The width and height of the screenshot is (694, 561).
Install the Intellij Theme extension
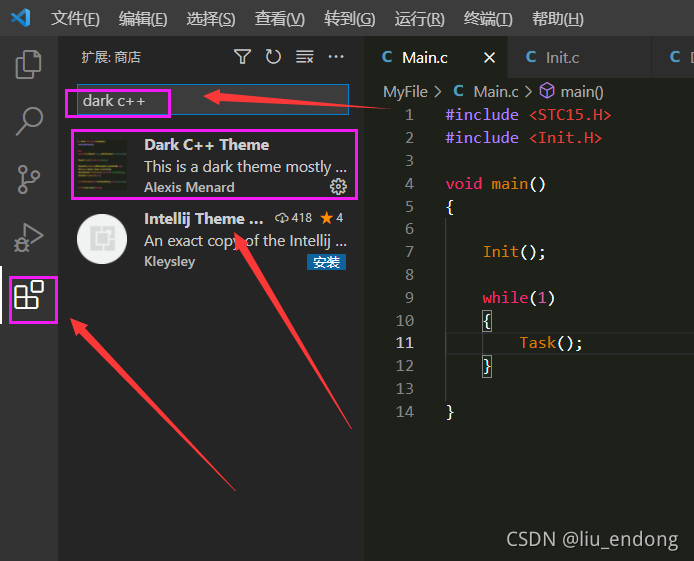tap(326, 262)
